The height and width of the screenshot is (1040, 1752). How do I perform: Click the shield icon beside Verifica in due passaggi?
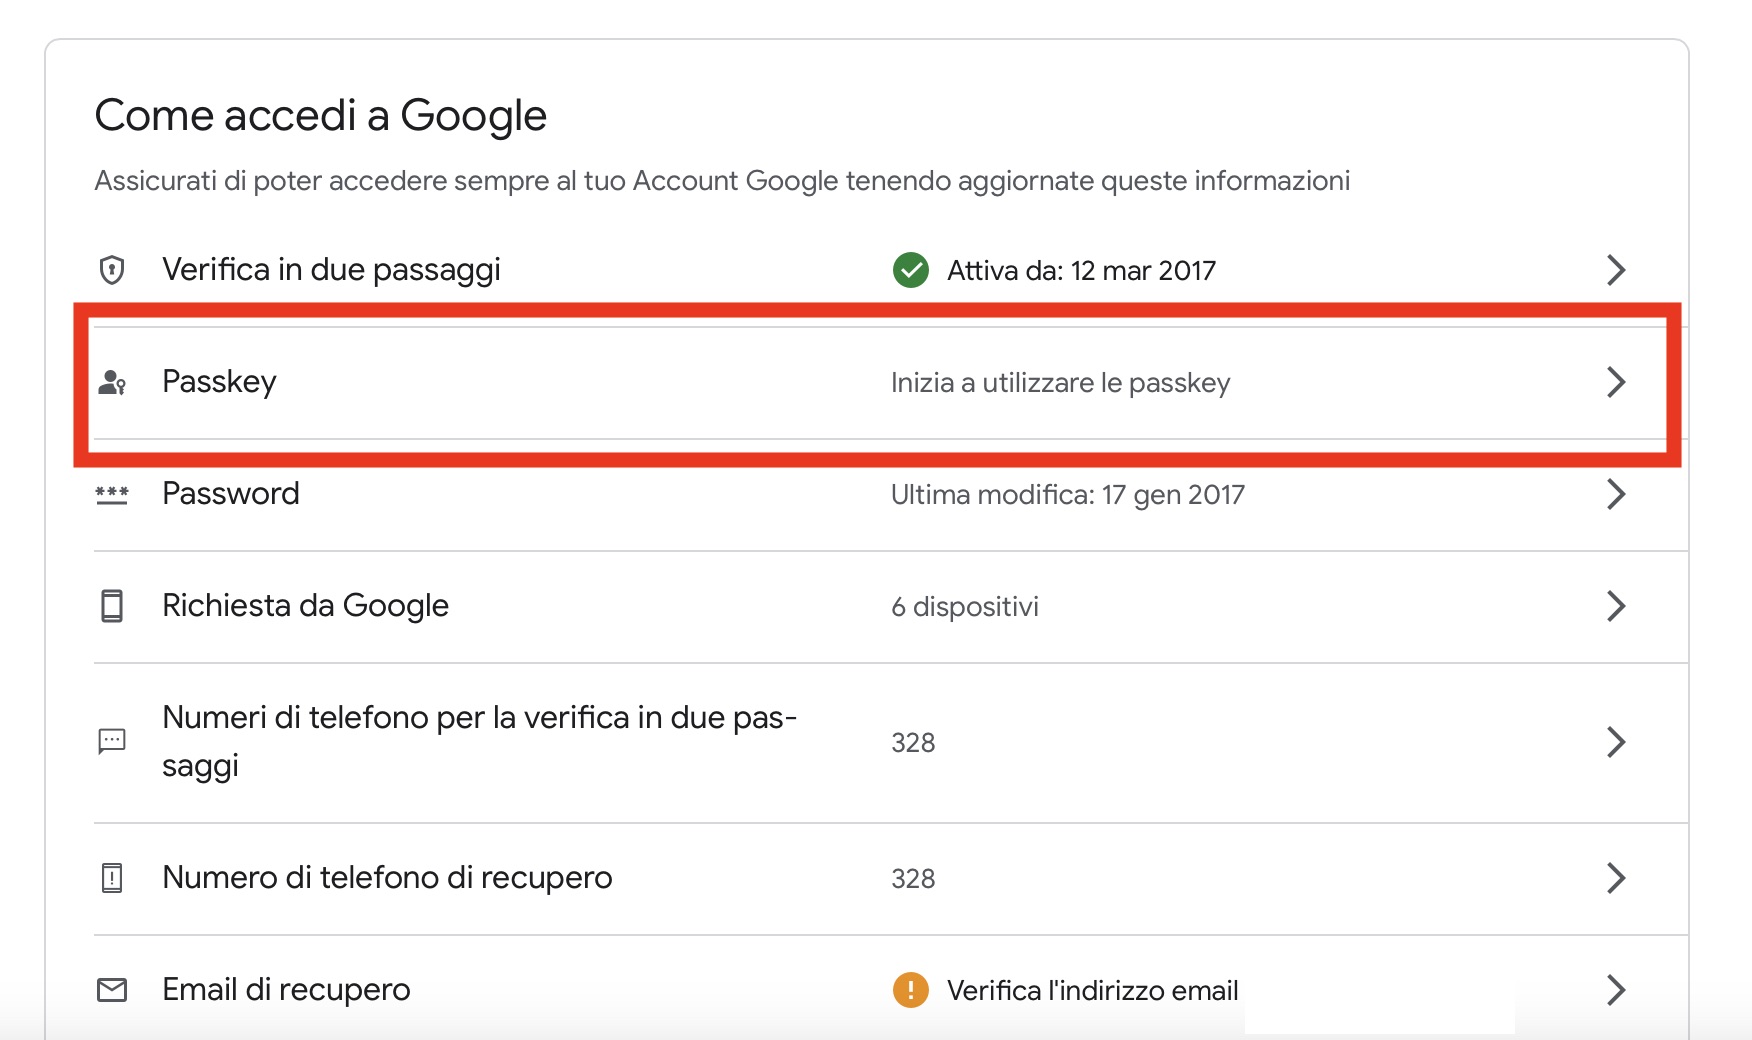coord(112,270)
